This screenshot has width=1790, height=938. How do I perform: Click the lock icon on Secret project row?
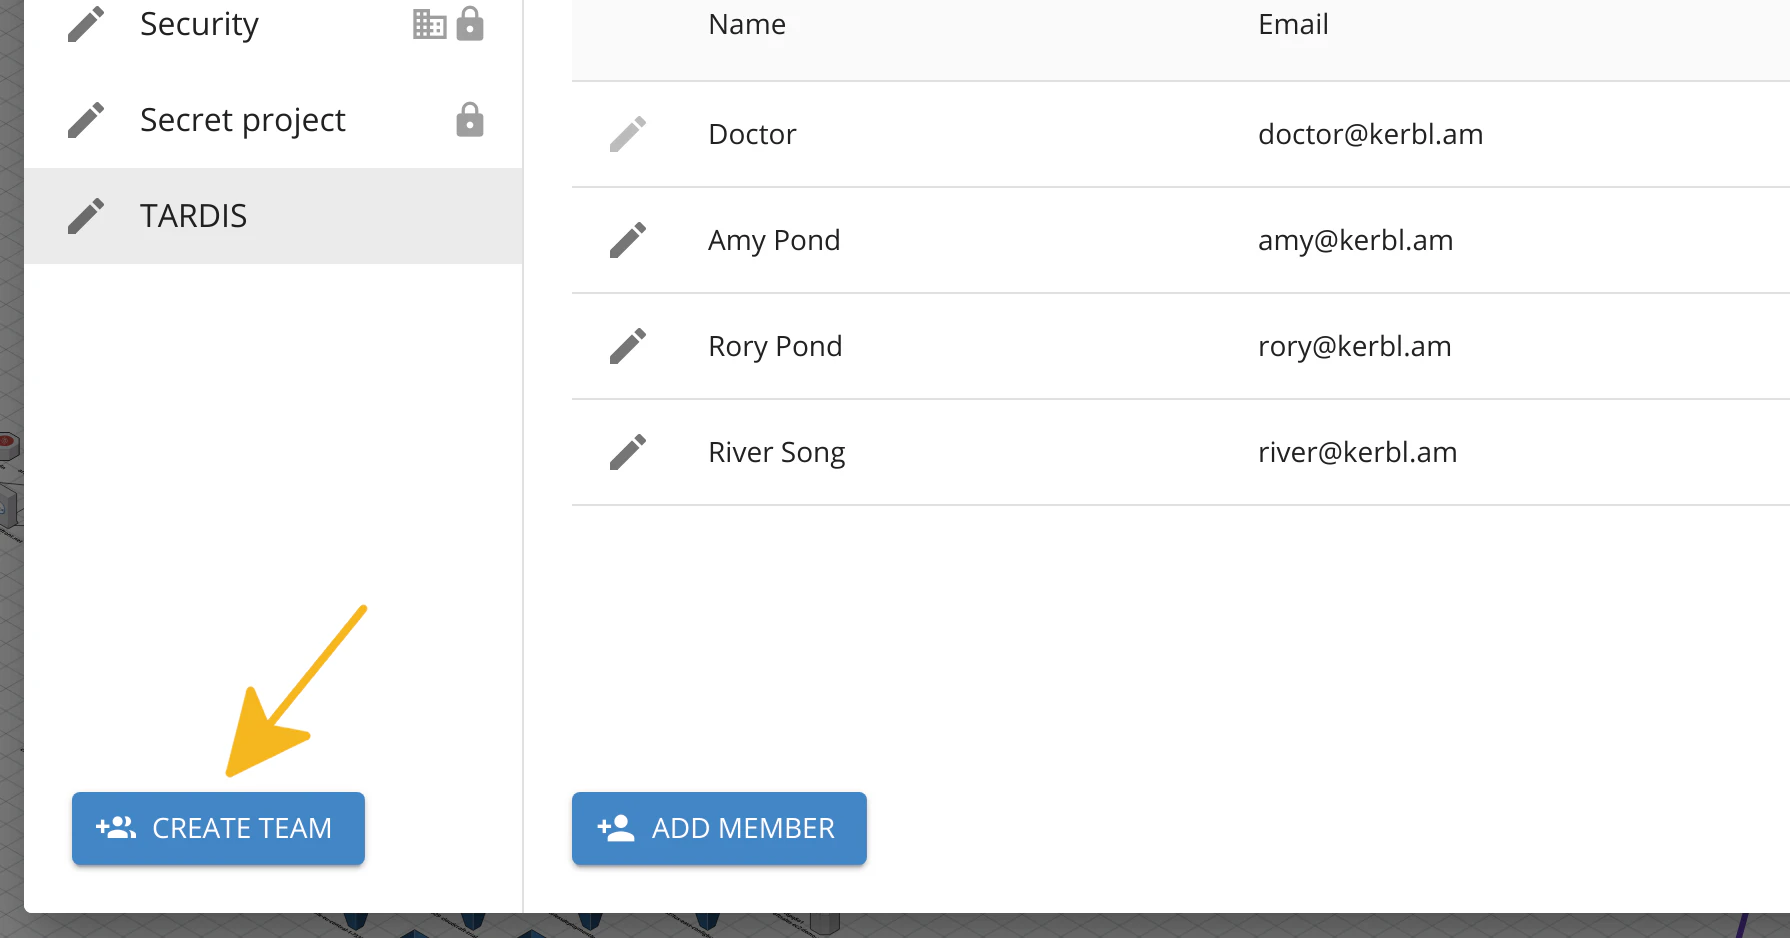[x=470, y=120]
